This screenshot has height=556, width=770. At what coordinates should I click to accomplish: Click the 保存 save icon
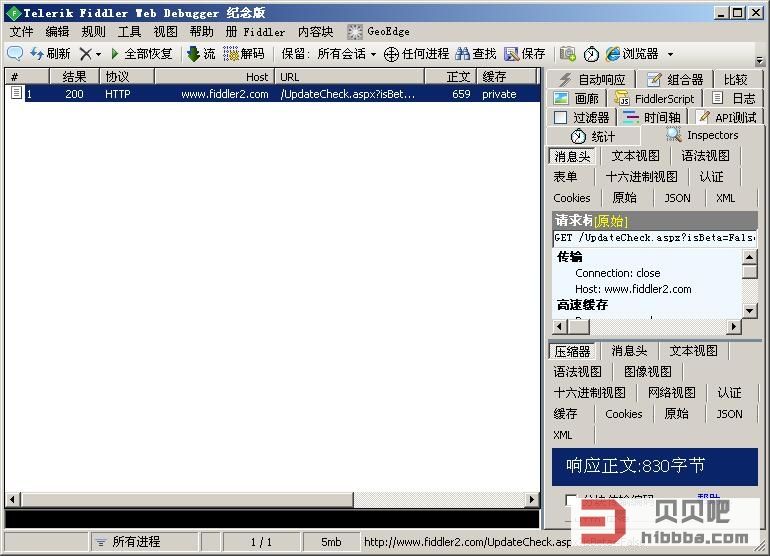tap(512, 54)
